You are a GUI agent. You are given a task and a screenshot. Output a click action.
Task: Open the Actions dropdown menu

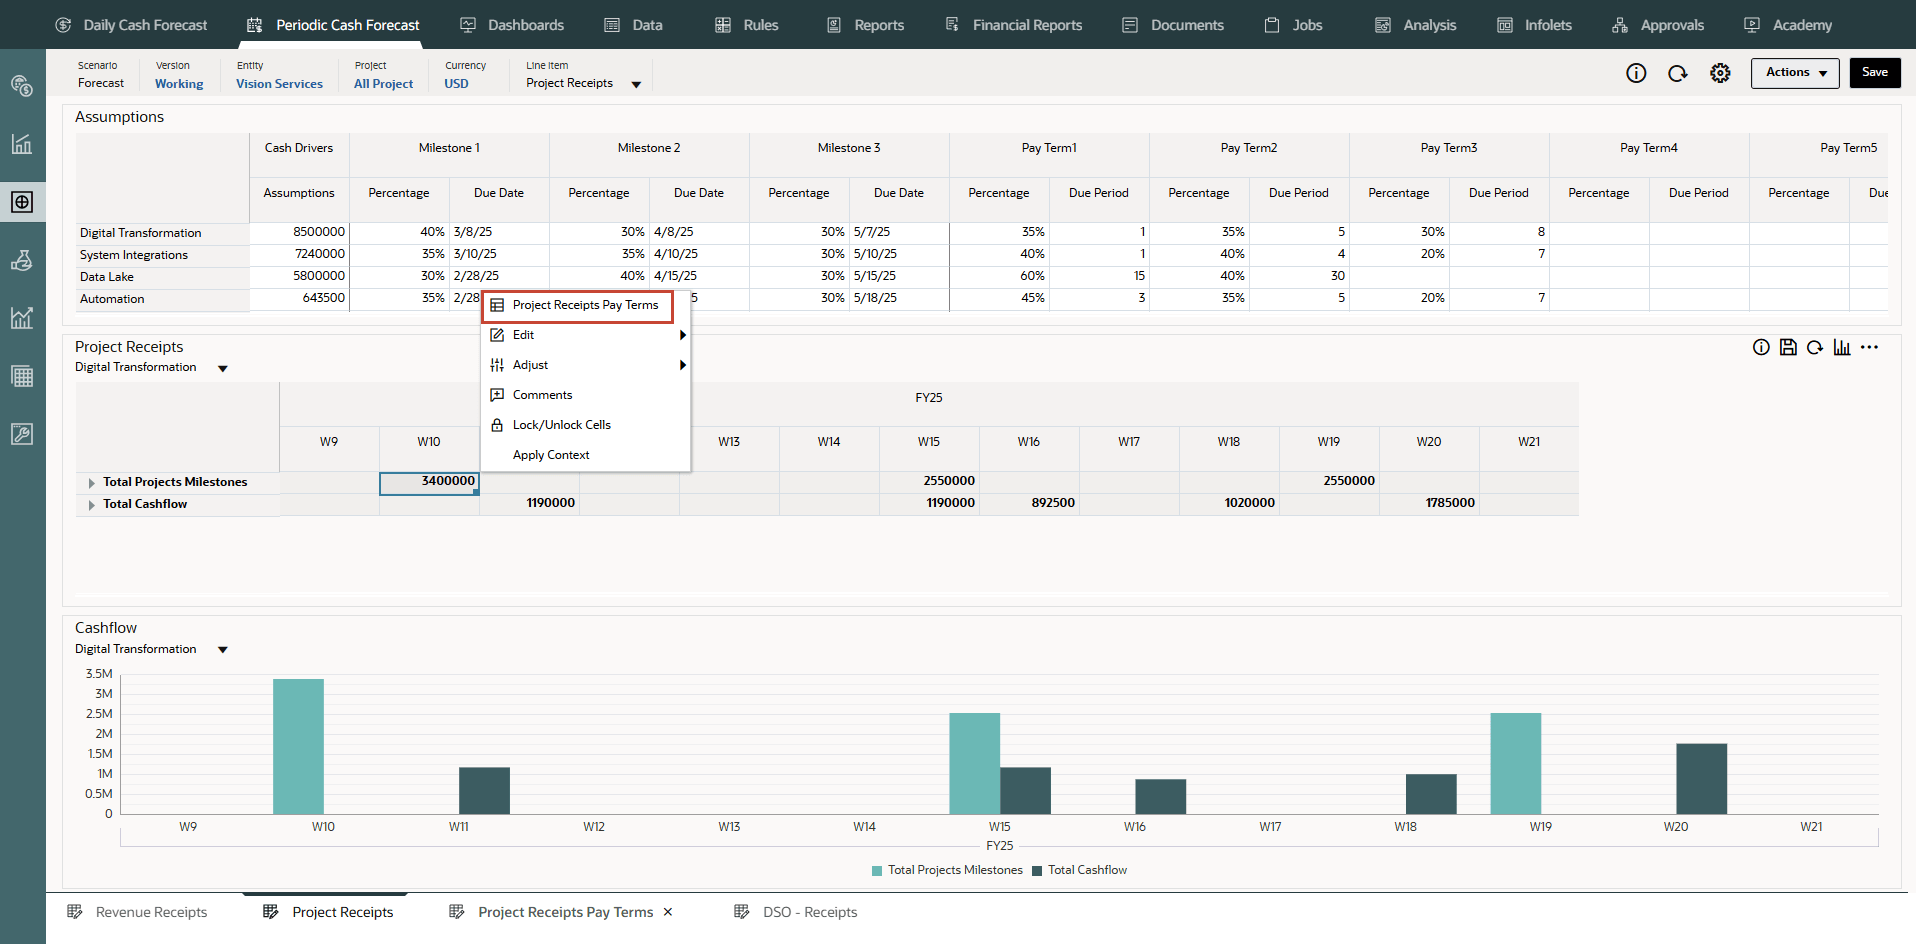pyautogui.click(x=1794, y=73)
